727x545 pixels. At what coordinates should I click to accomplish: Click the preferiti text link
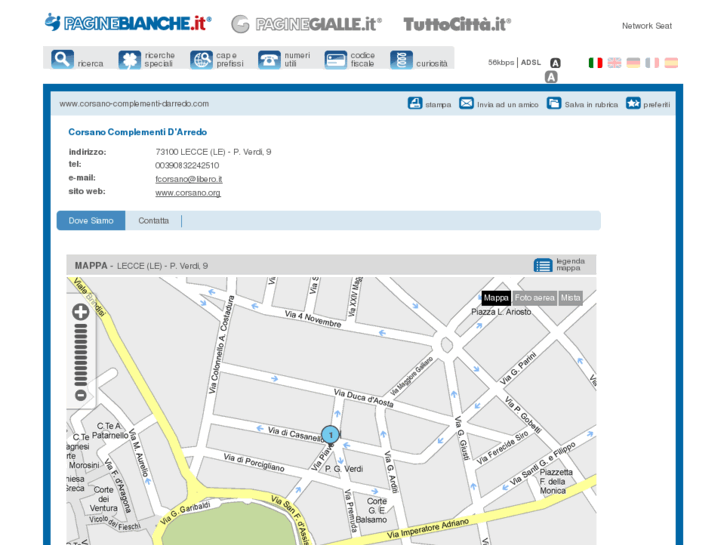coord(657,105)
